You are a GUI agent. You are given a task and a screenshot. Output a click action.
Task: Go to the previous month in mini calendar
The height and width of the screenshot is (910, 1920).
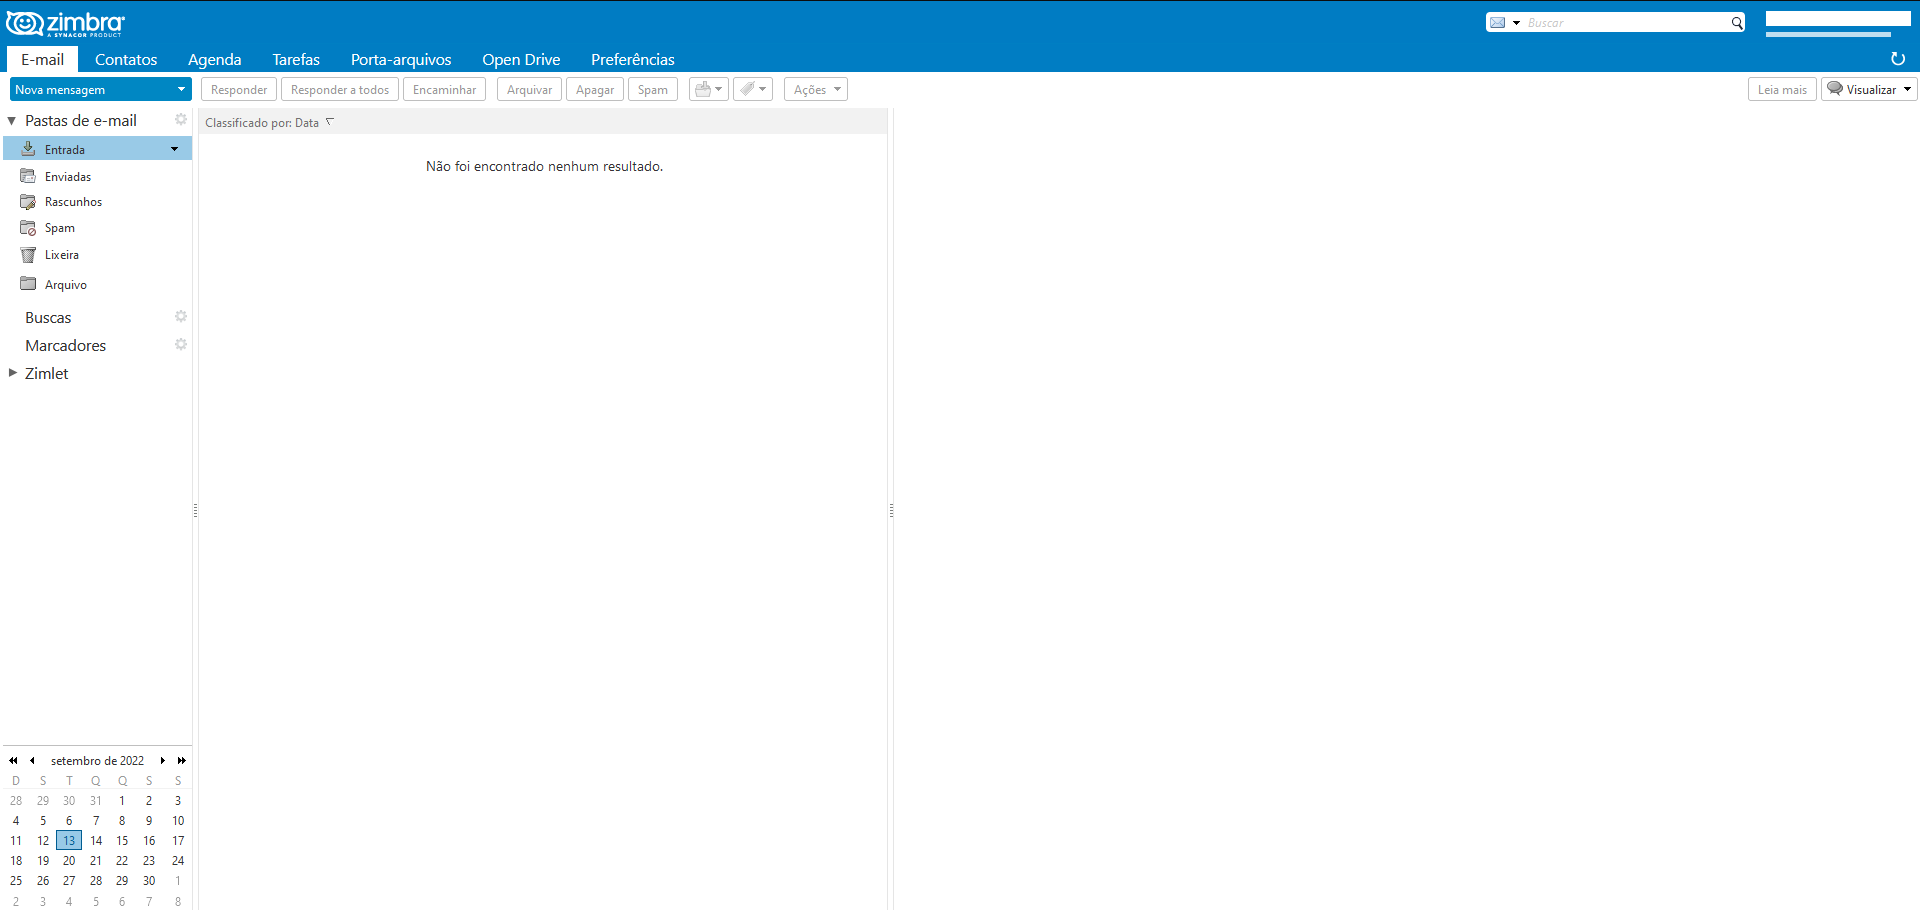32,761
